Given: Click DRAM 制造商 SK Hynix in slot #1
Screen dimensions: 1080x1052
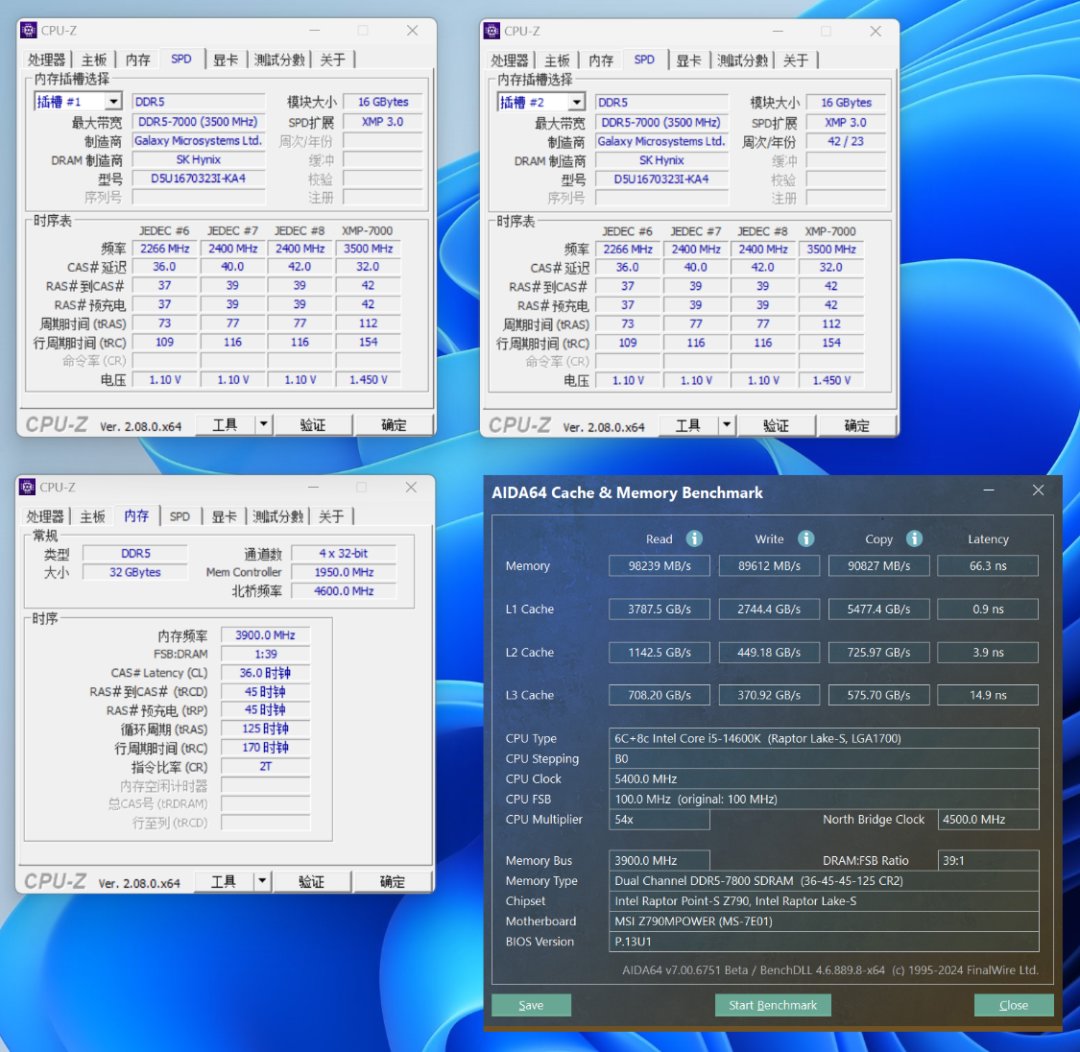Looking at the screenshot, I should [x=198, y=159].
